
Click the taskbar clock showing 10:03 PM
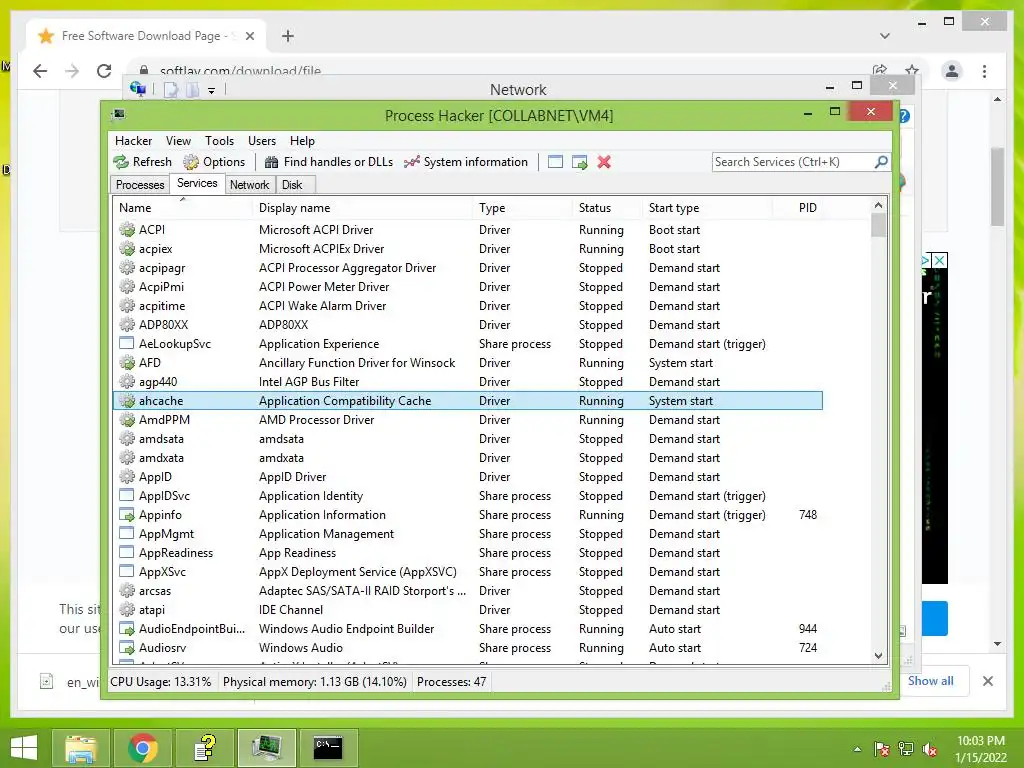click(980, 749)
